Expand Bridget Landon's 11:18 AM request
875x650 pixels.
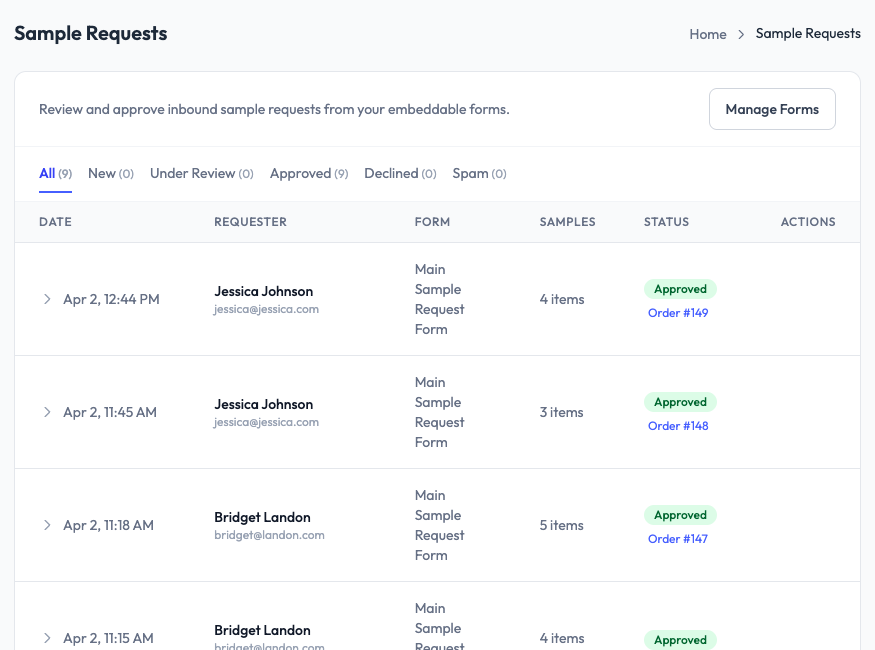point(47,525)
